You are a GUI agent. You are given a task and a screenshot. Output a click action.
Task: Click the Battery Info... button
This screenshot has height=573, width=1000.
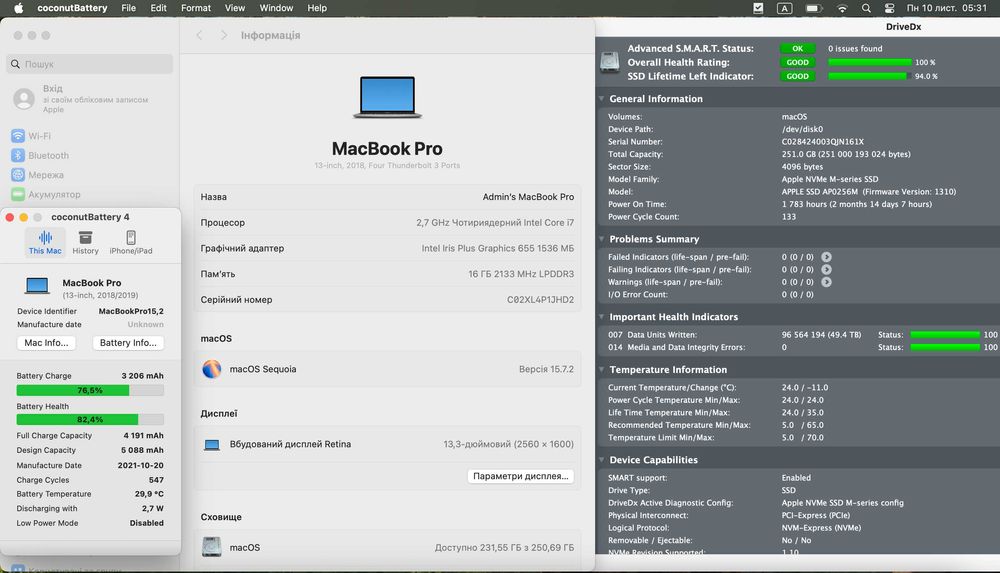point(128,343)
